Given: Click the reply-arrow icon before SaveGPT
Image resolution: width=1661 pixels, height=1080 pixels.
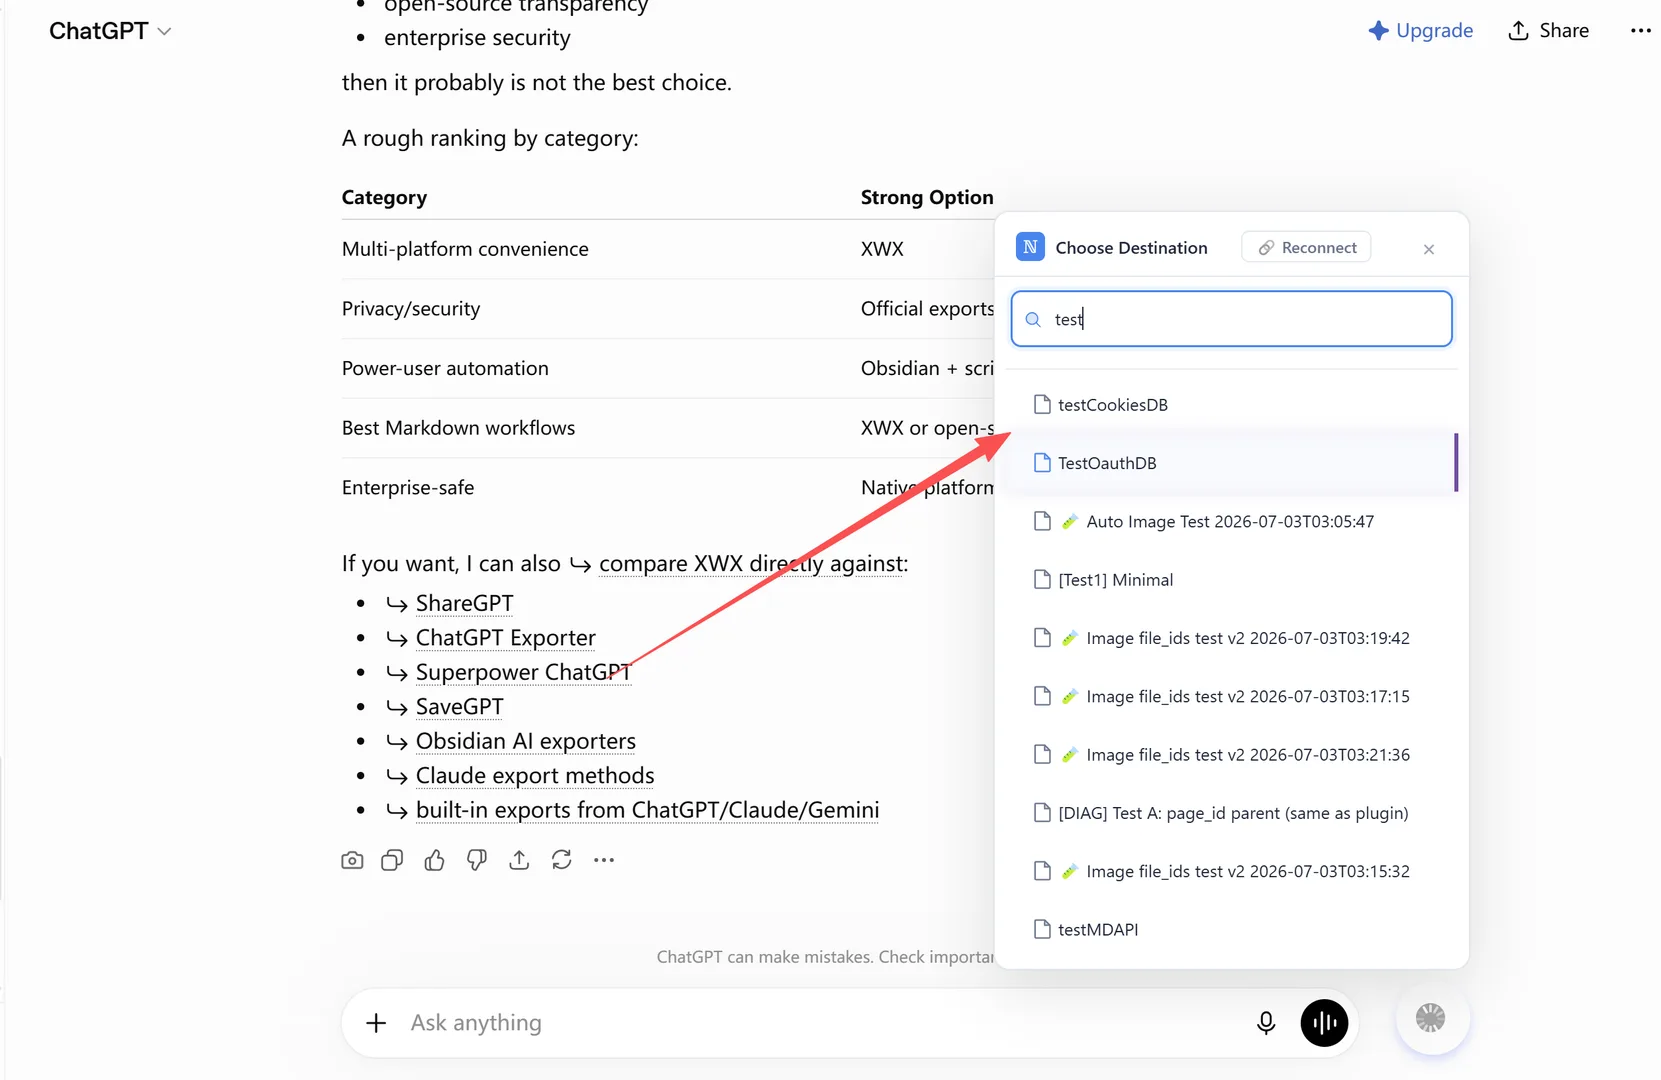Looking at the screenshot, I should [397, 708].
